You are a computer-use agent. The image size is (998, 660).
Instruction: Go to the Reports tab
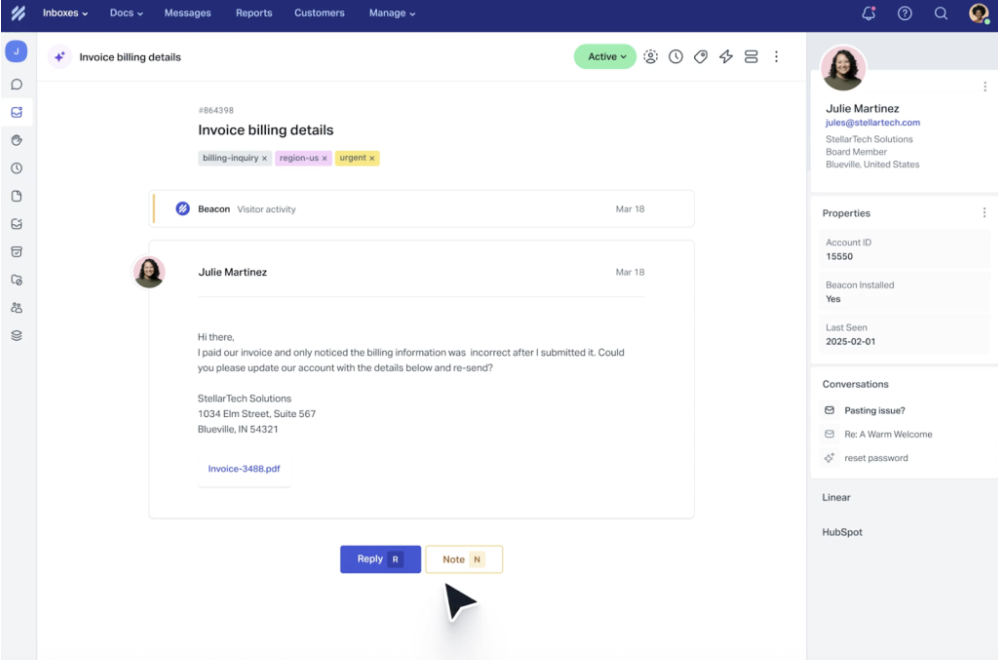pyautogui.click(x=253, y=13)
